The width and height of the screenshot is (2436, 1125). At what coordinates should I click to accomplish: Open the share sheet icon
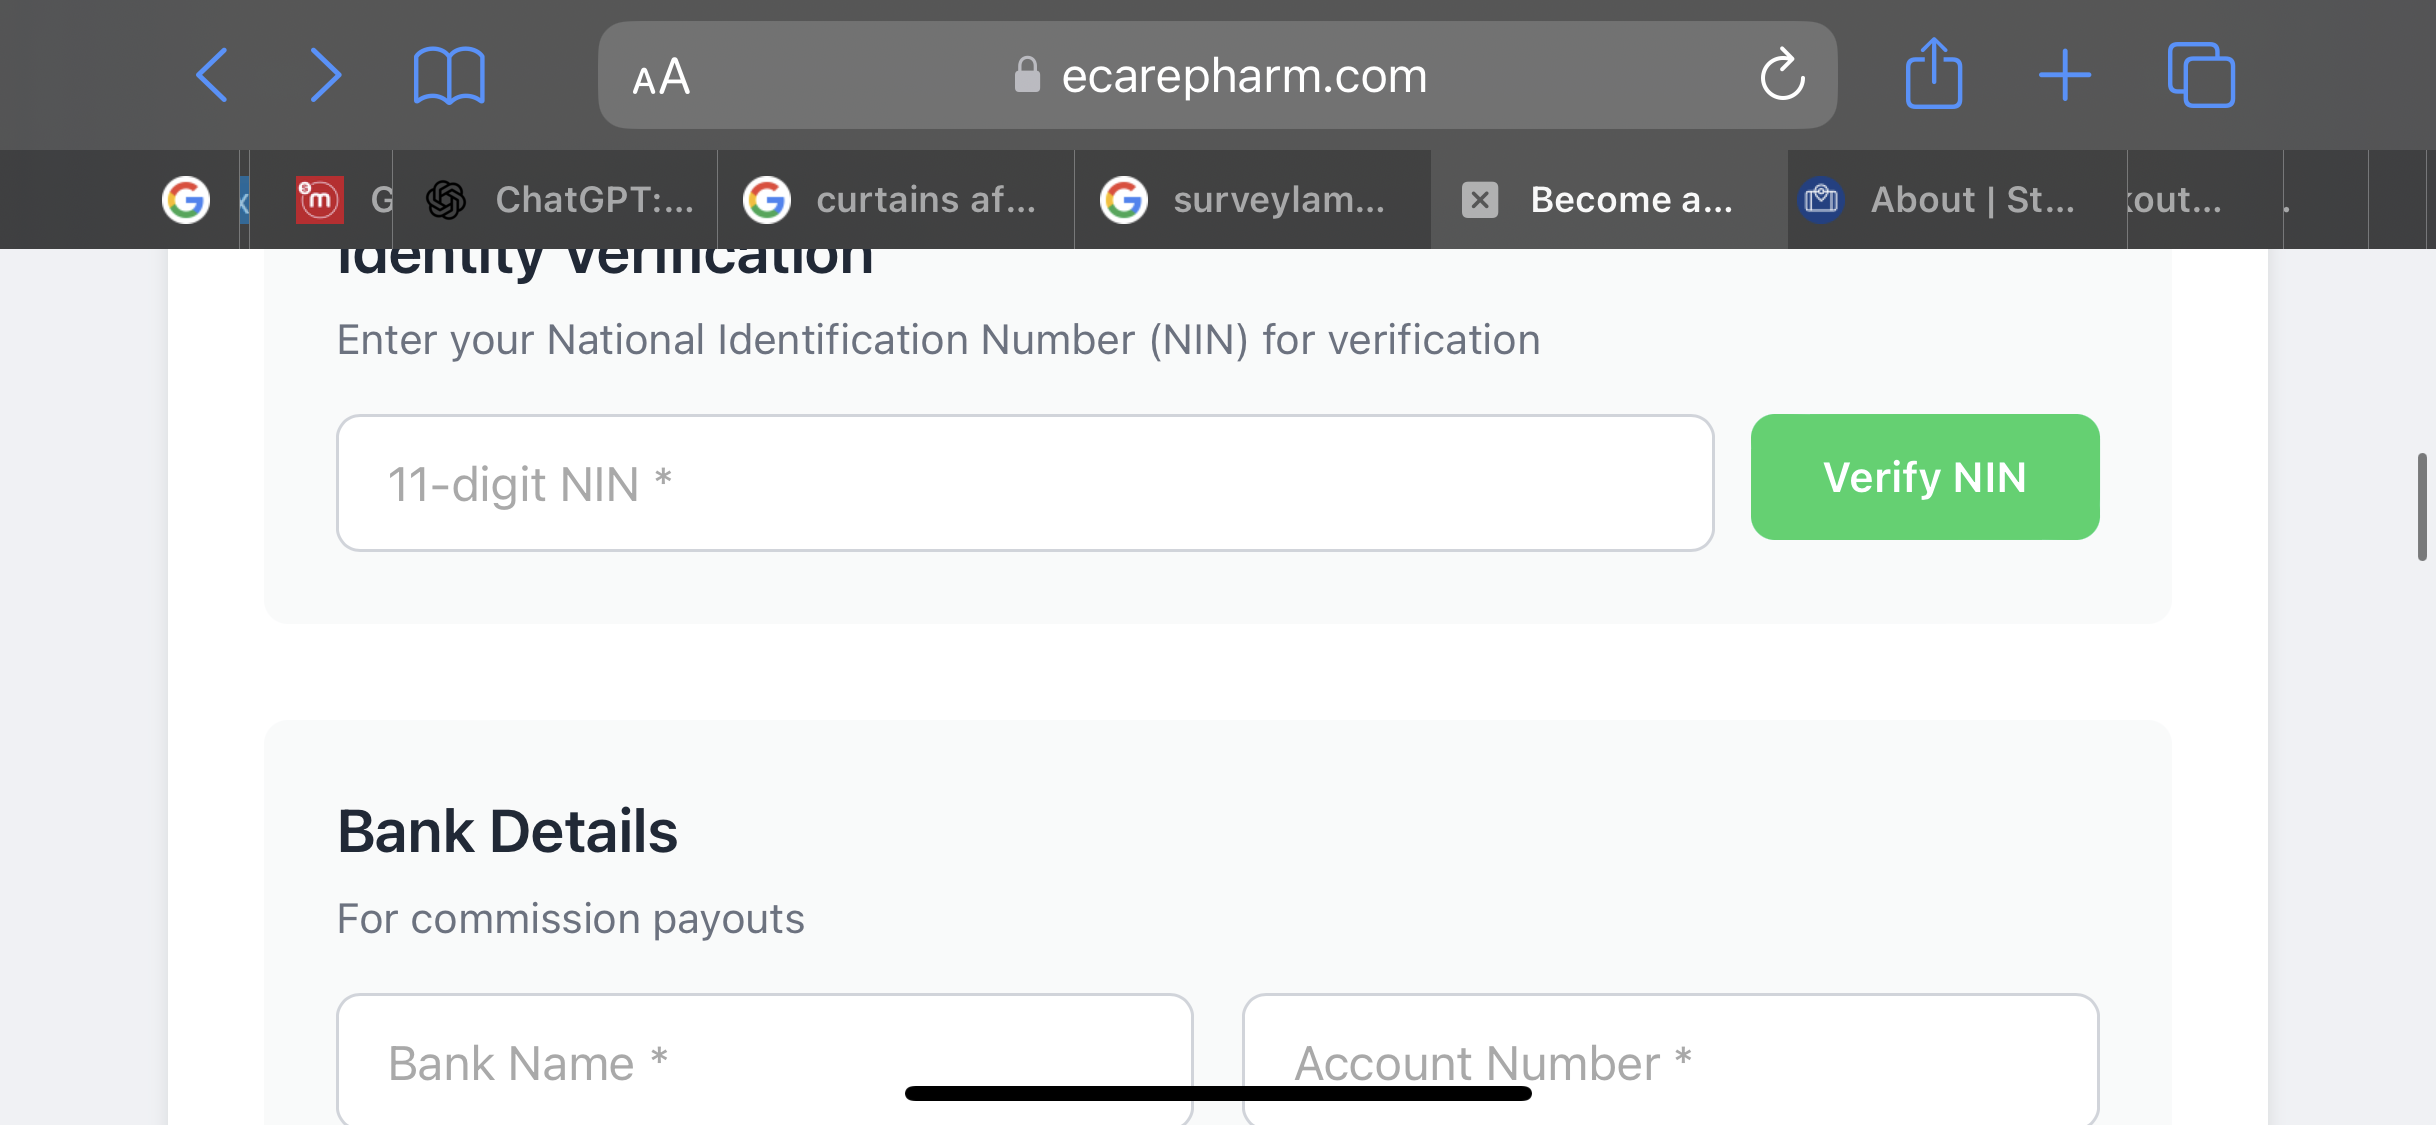(1934, 73)
